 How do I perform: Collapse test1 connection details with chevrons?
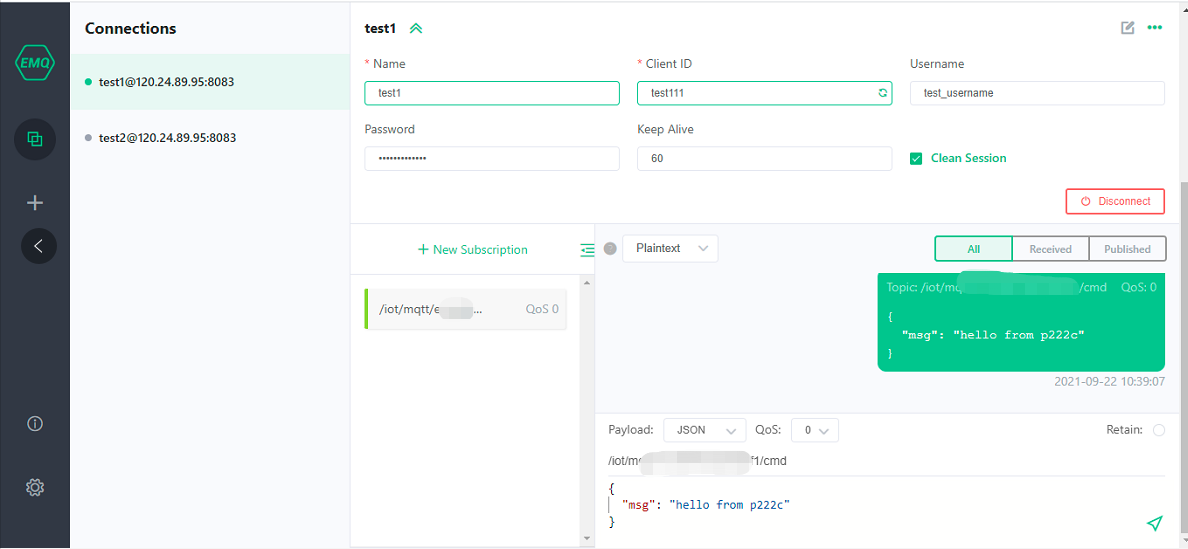[416, 29]
